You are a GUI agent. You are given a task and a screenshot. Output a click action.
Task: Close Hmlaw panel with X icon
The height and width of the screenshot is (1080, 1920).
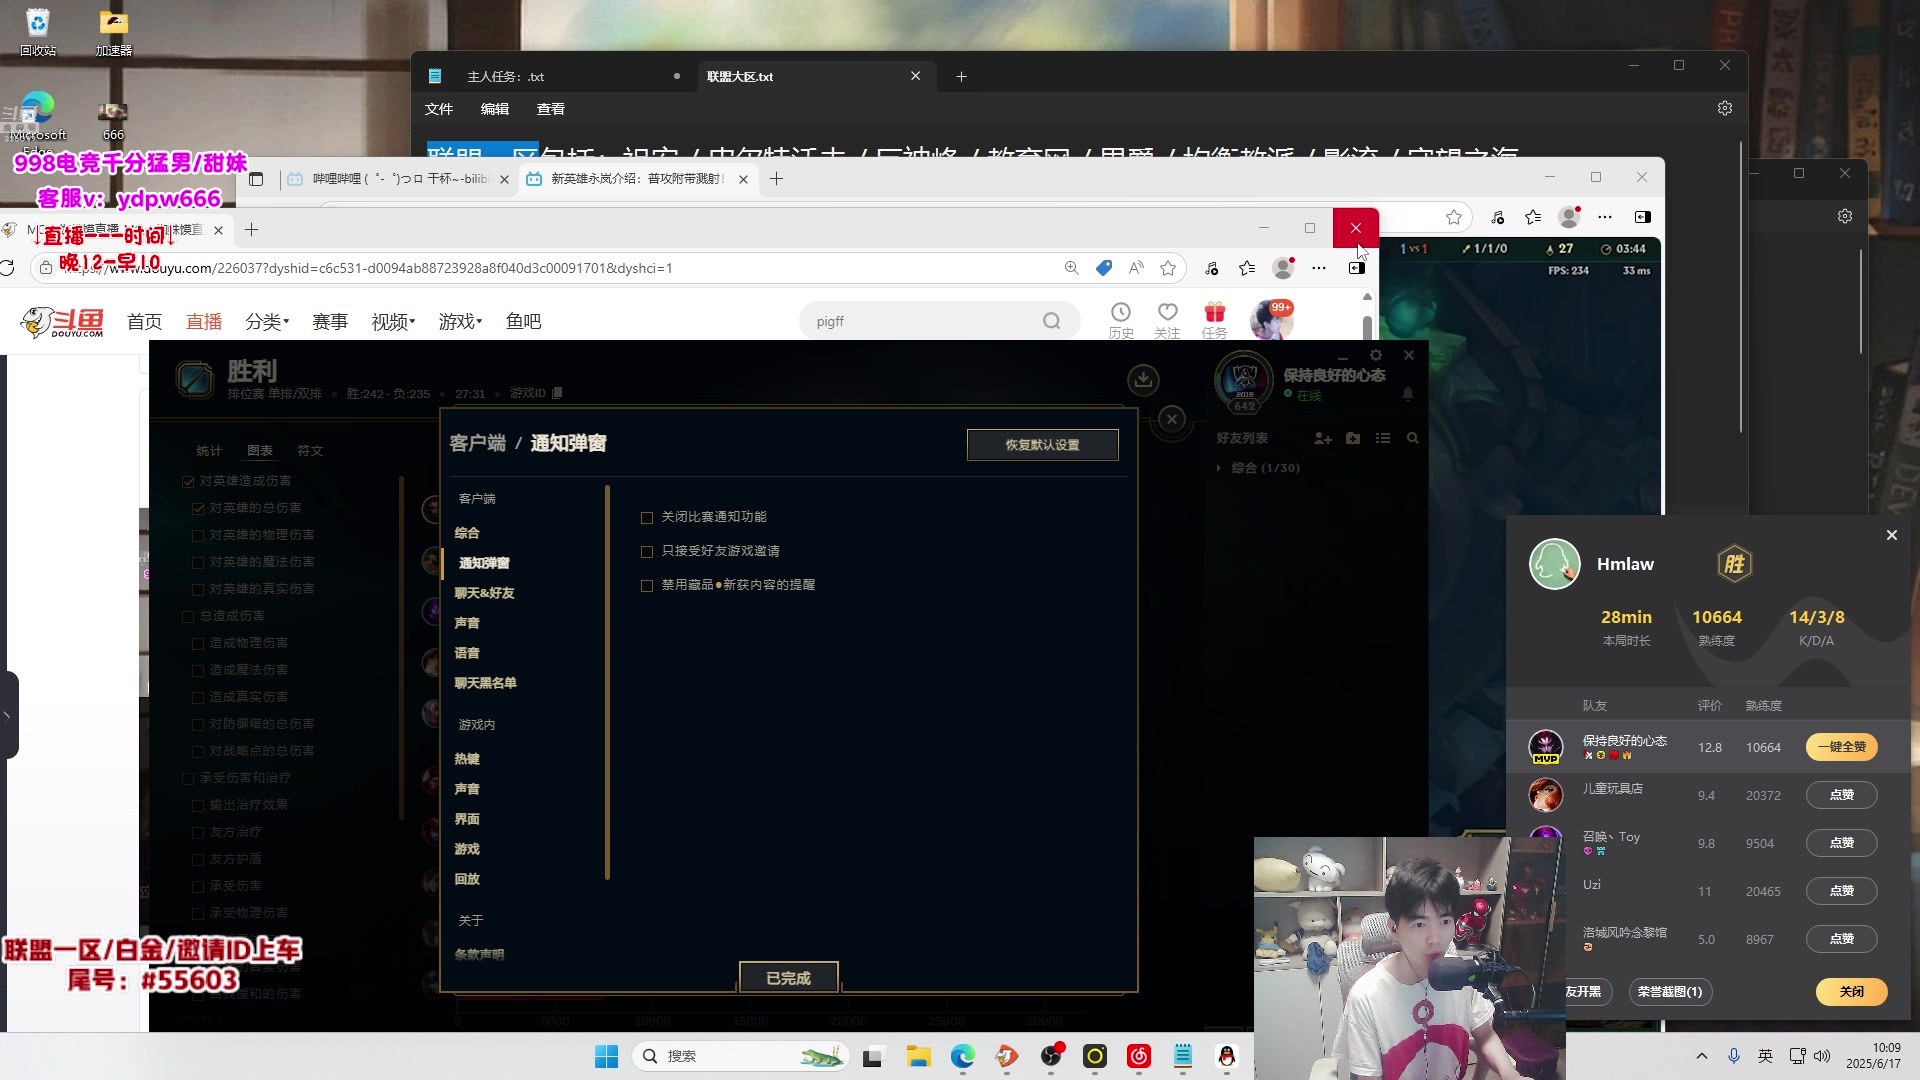click(1891, 536)
